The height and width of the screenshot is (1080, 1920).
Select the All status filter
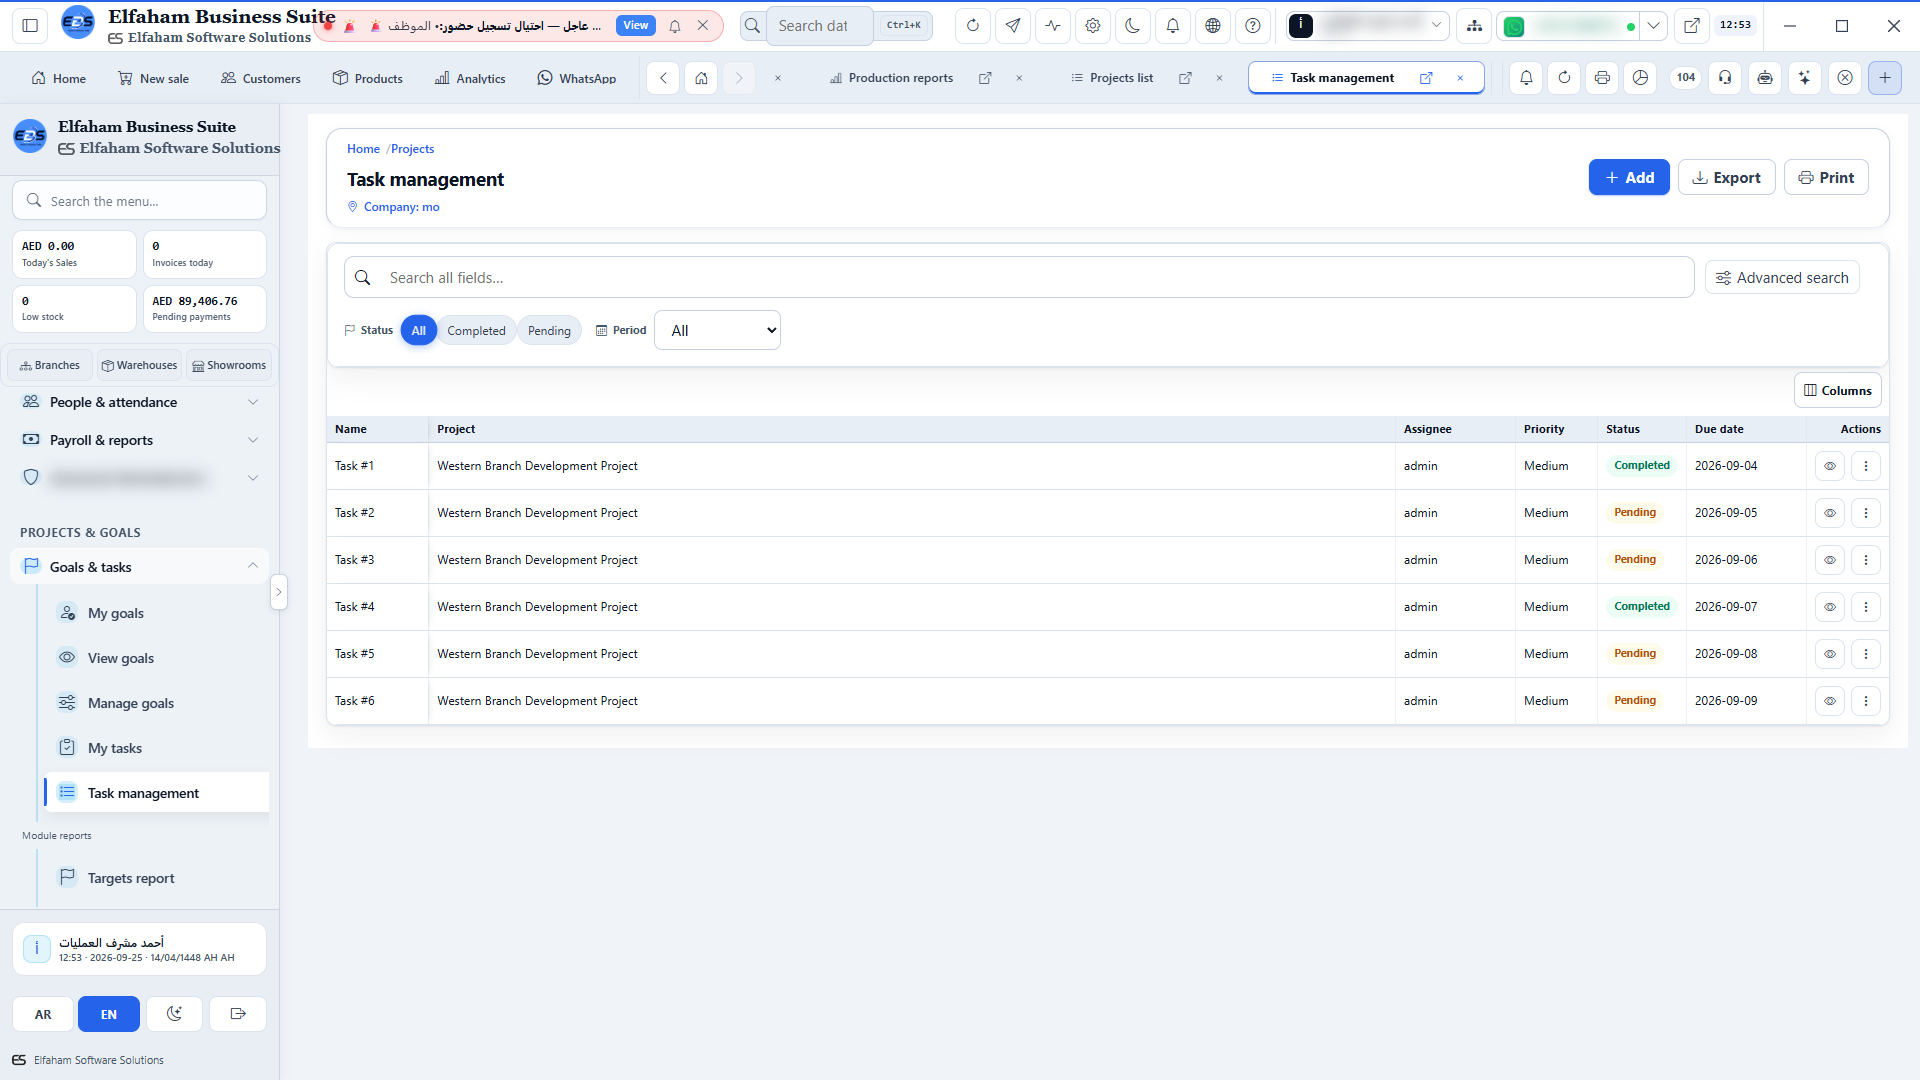[x=419, y=331]
